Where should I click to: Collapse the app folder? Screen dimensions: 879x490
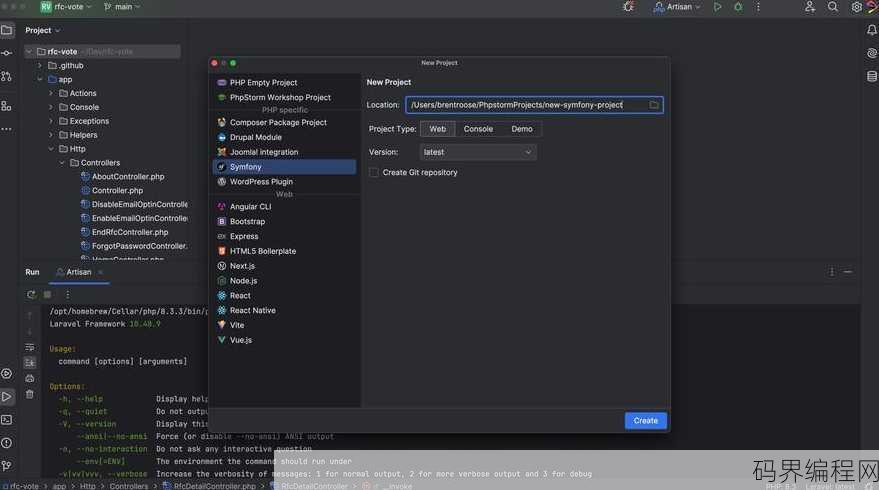point(40,80)
